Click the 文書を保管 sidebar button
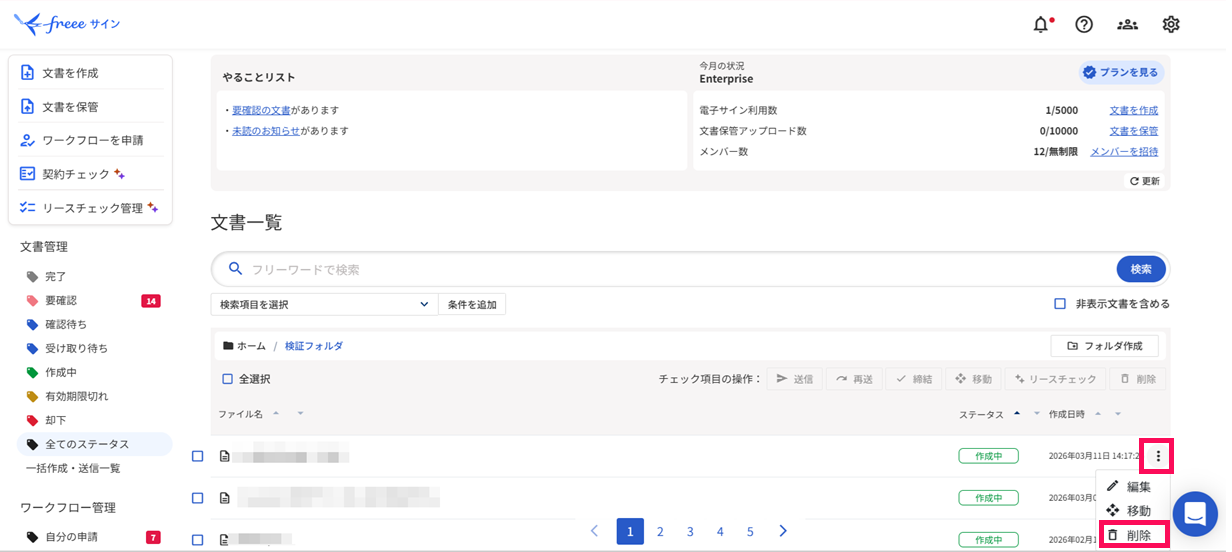The width and height of the screenshot is (1232, 552). (x=90, y=106)
